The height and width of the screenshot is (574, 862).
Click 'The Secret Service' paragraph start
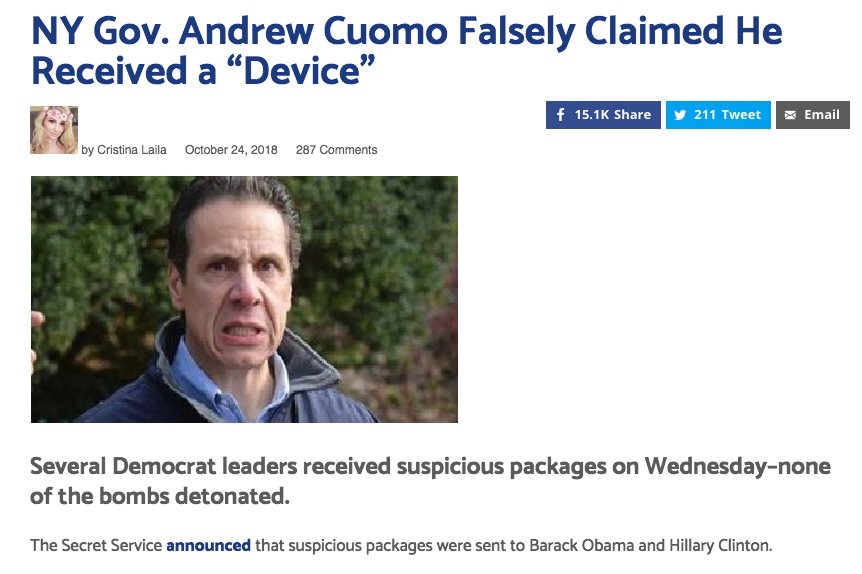point(96,545)
